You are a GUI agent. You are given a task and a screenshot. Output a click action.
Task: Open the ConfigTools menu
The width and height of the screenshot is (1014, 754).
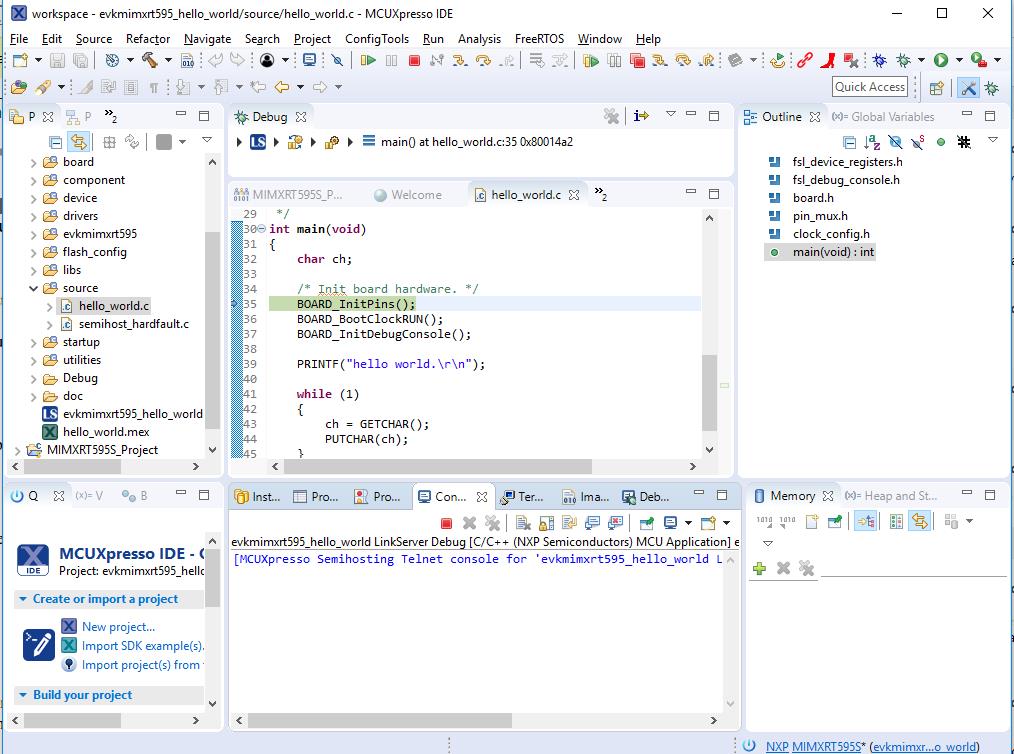click(376, 38)
